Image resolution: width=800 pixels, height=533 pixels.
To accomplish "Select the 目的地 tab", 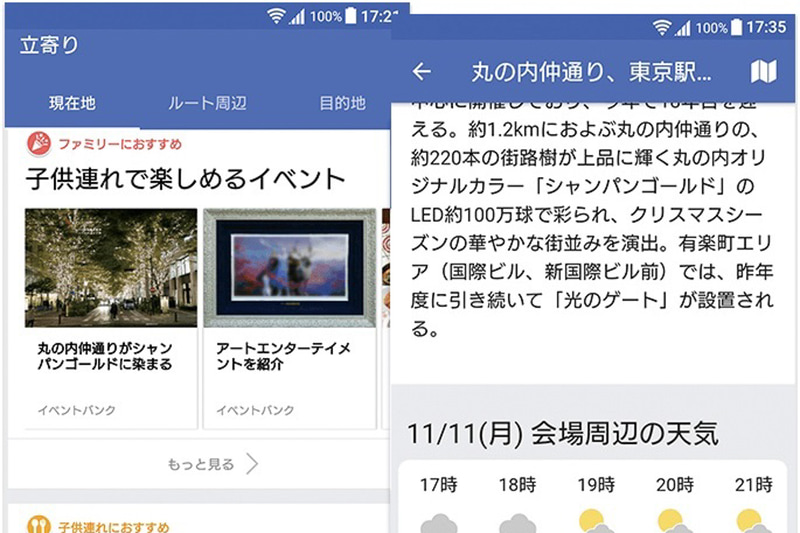I will click(x=342, y=103).
